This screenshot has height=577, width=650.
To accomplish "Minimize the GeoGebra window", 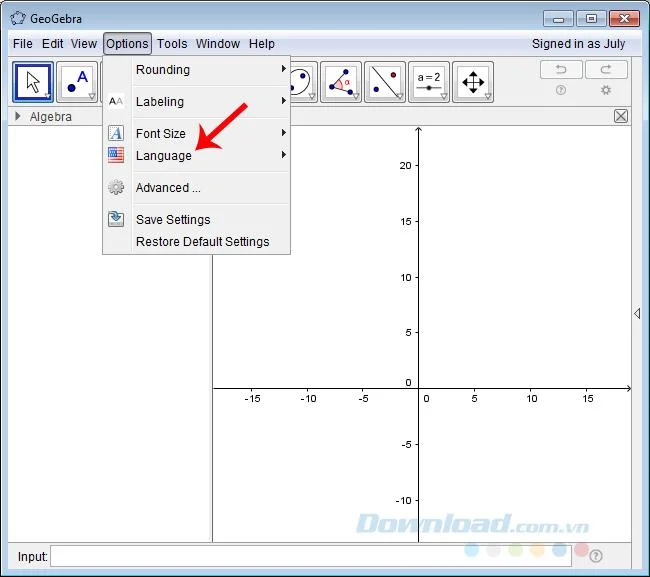I will coord(558,19).
